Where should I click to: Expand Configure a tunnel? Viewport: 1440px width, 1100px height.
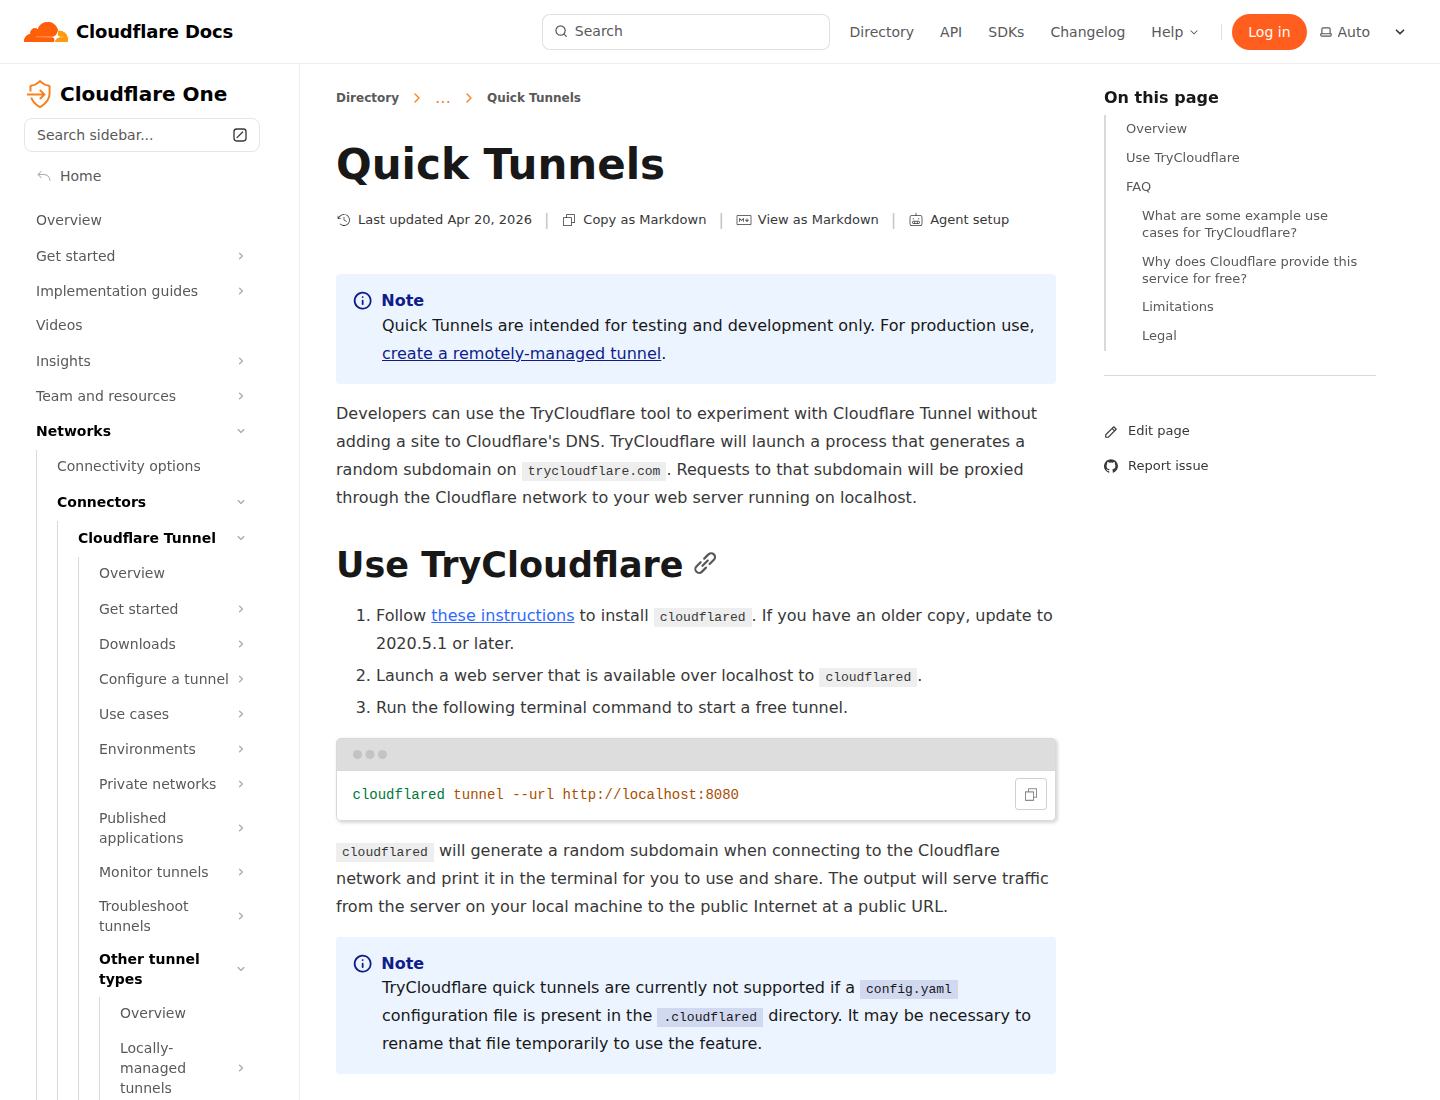(241, 679)
